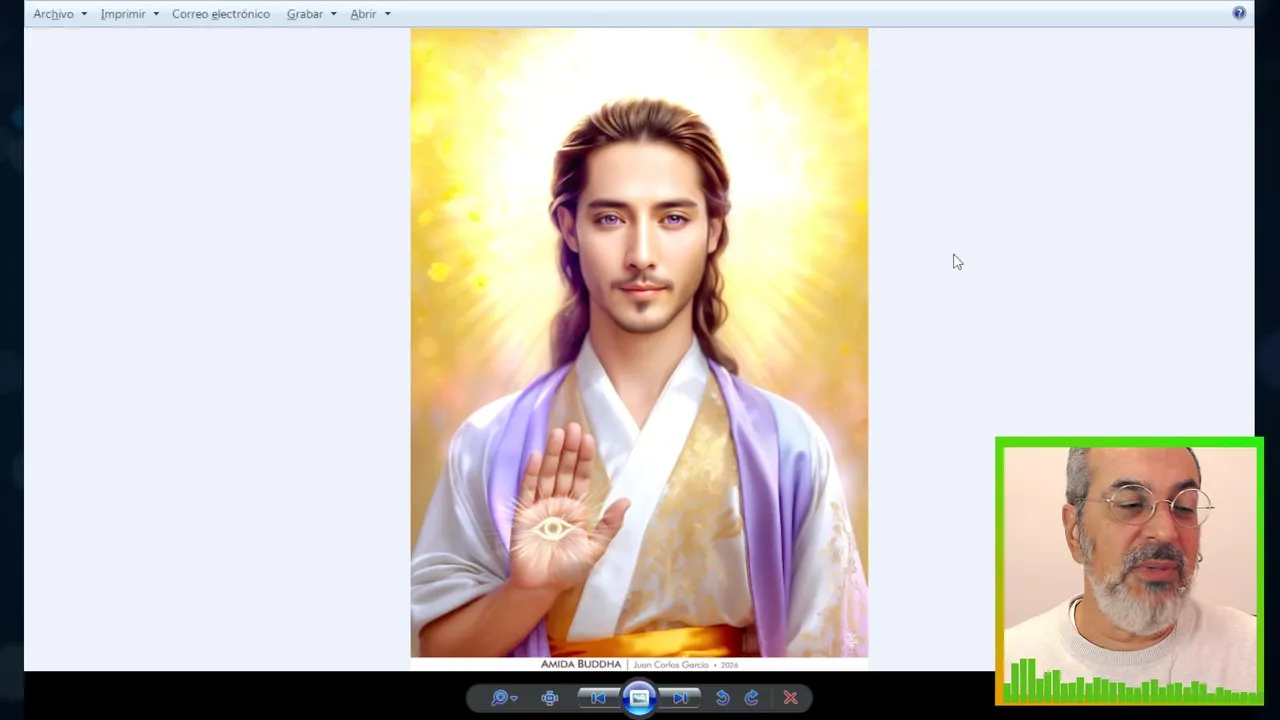Click the Juan Carlos García credit text

pyautogui.click(x=671, y=664)
